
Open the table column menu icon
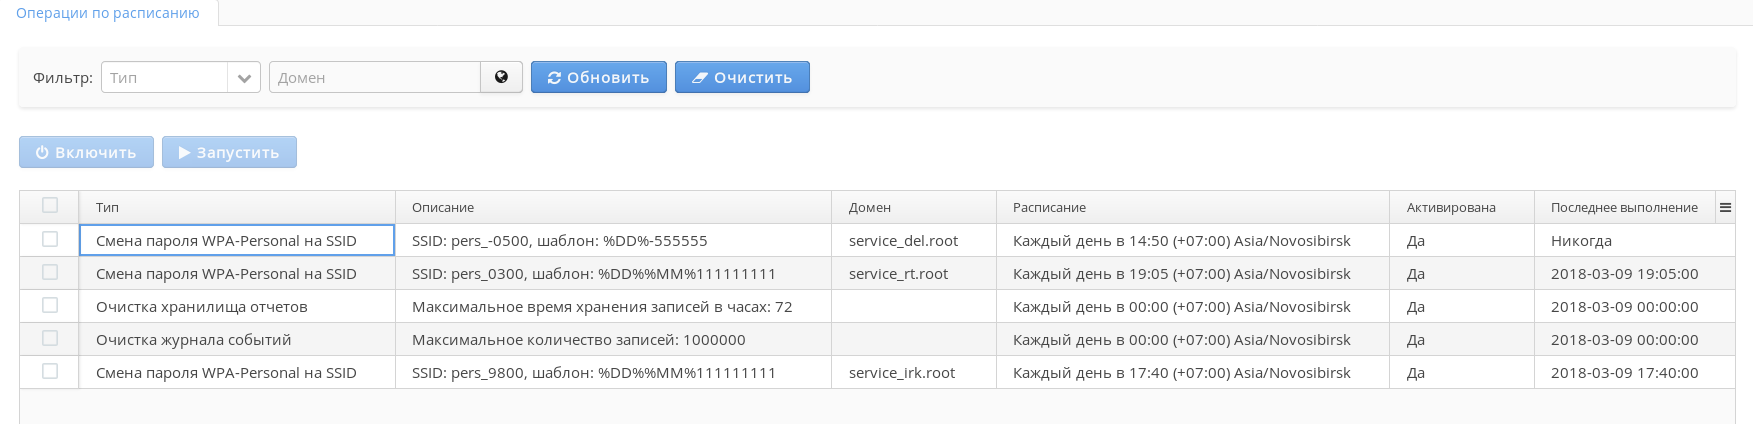pos(1725,207)
